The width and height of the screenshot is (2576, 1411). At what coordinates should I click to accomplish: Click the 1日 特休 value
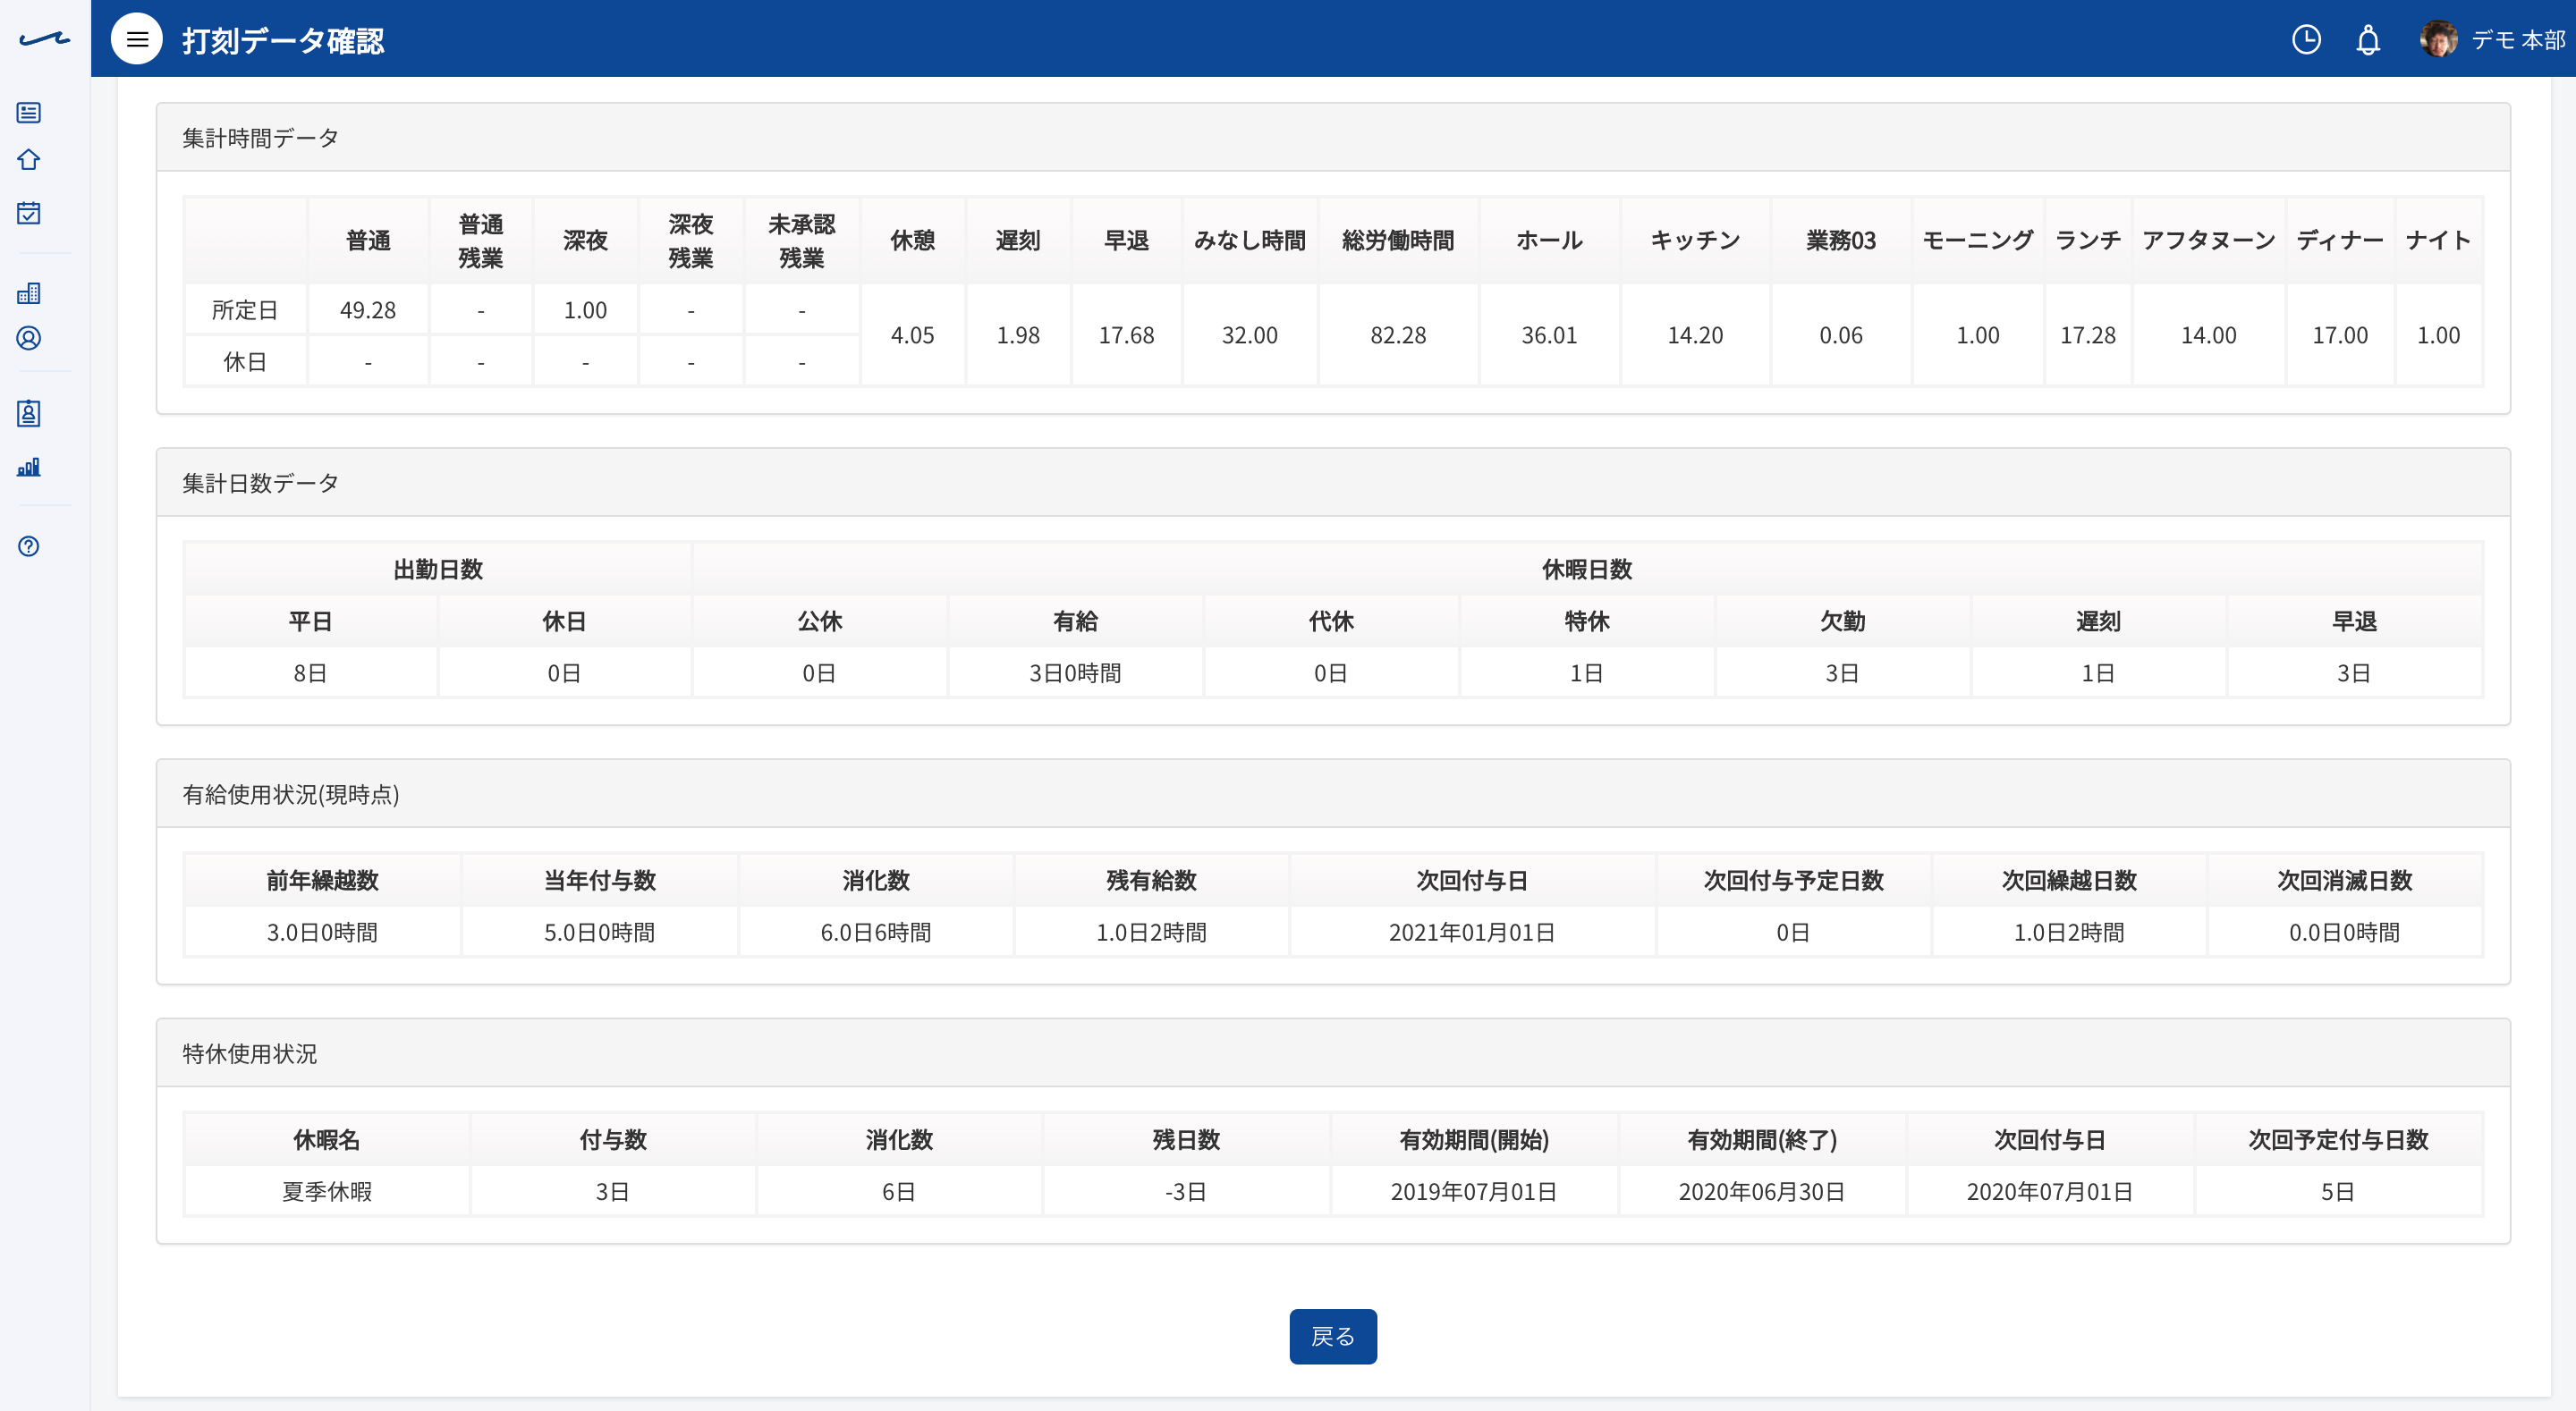1586,673
